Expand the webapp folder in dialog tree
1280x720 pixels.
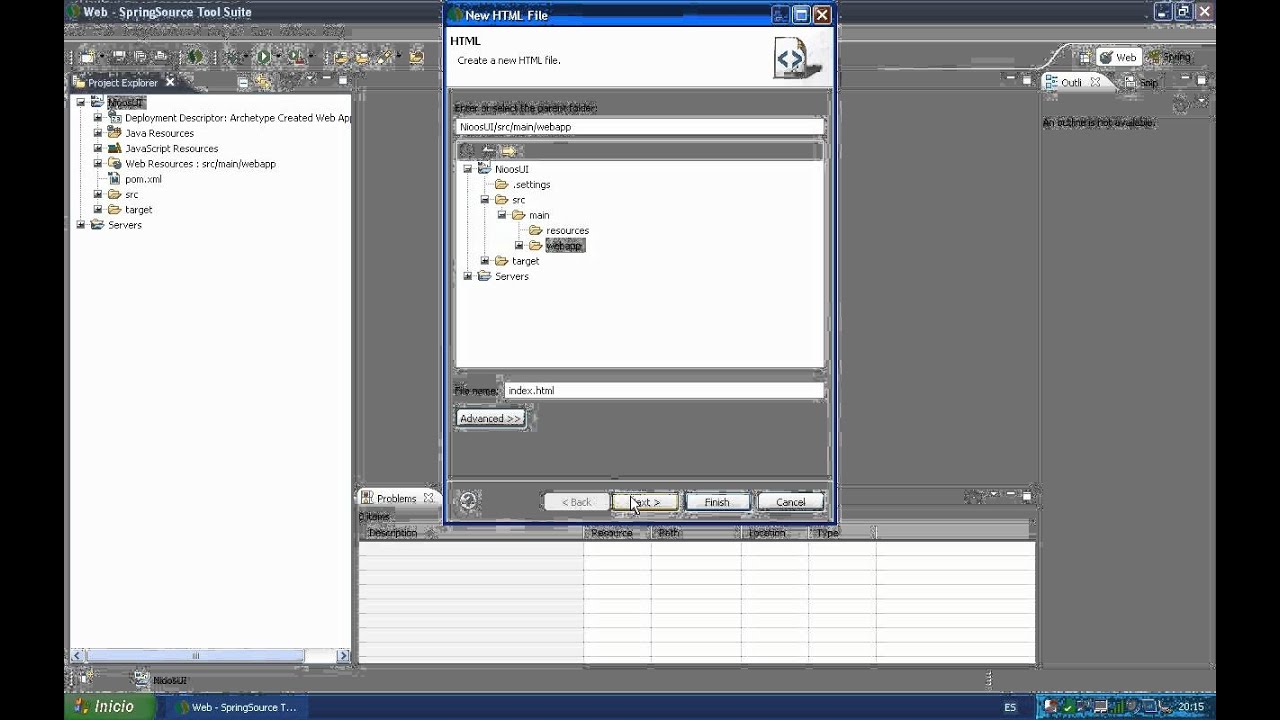tap(519, 245)
